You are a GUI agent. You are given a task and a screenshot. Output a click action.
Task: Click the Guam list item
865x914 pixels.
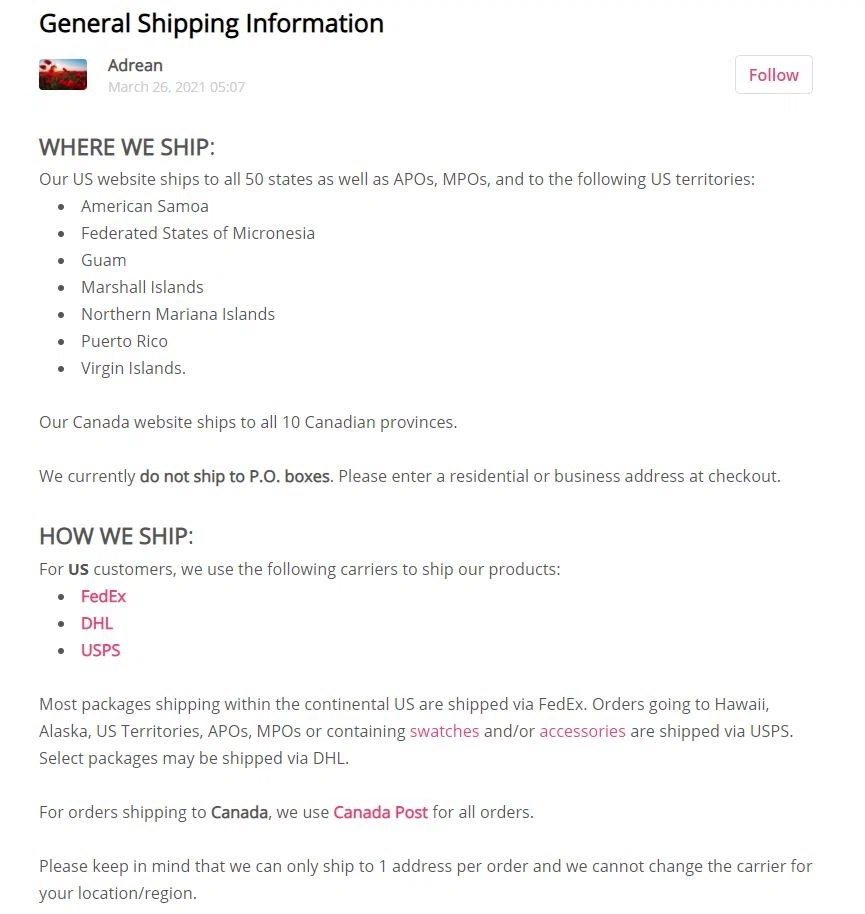[x=104, y=260]
